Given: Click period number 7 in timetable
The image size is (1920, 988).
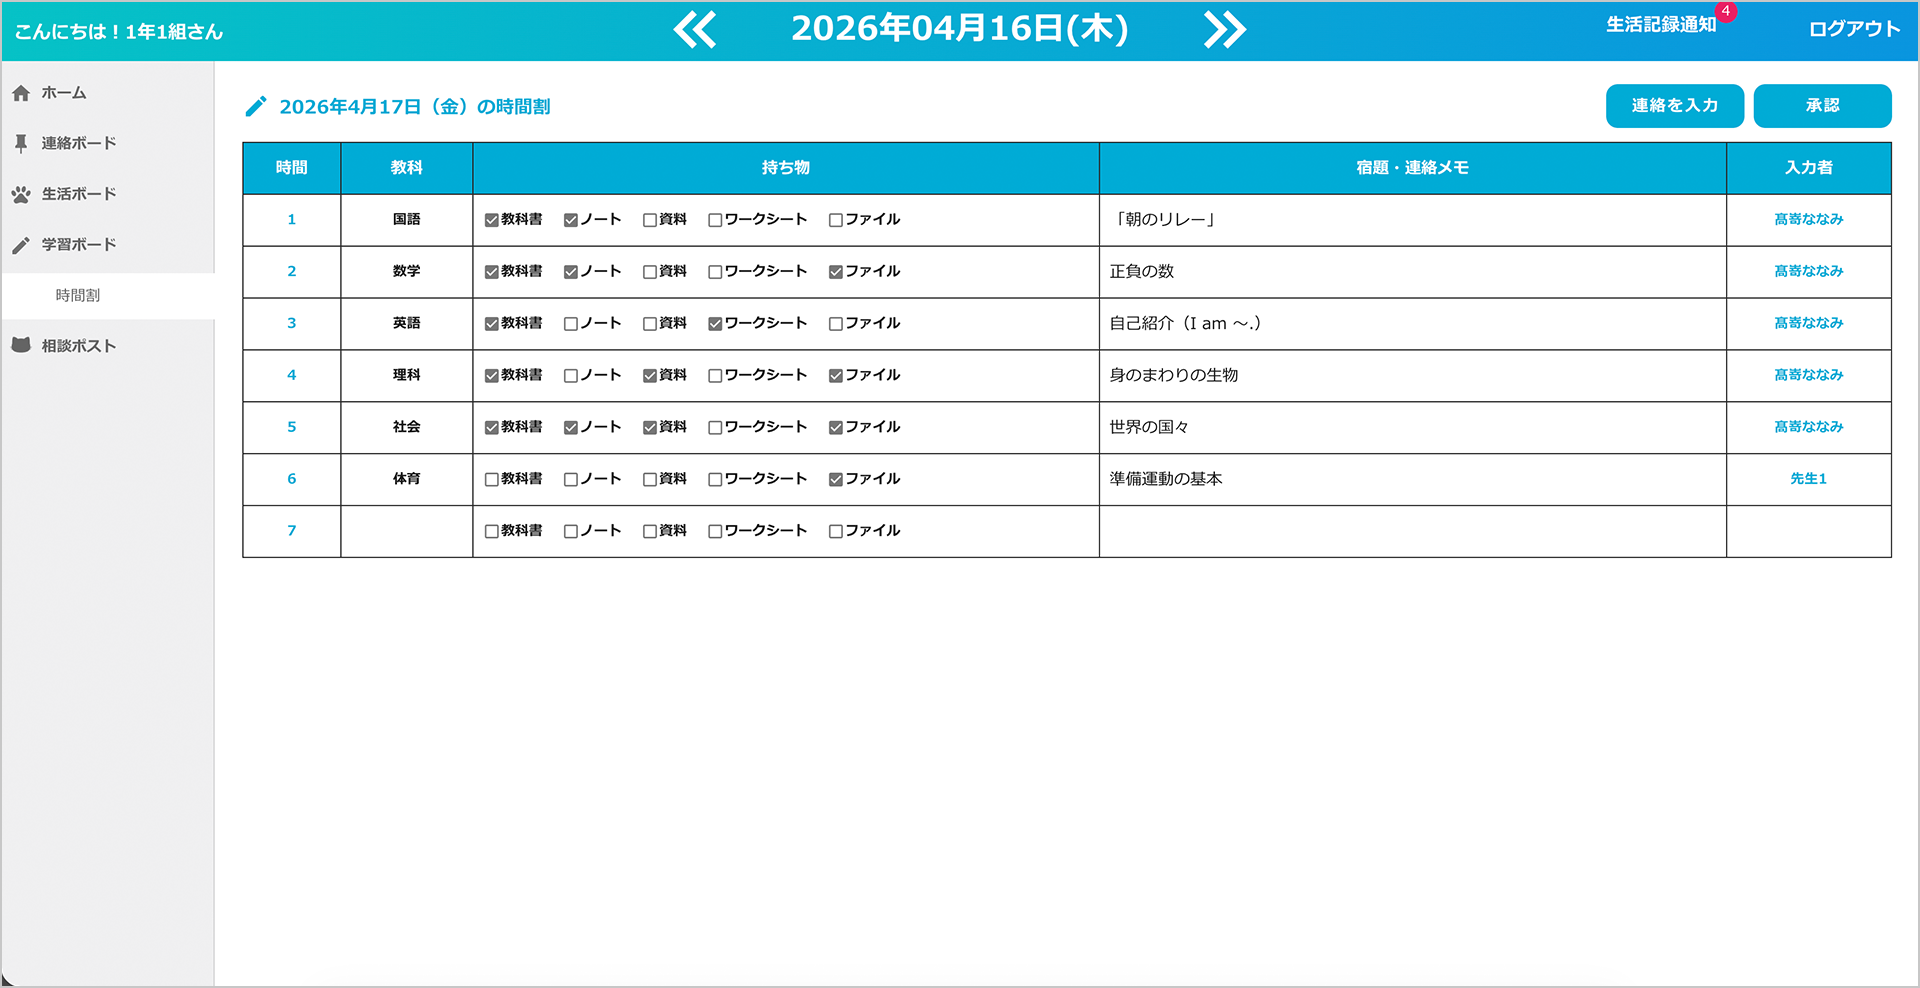Looking at the screenshot, I should point(292,531).
